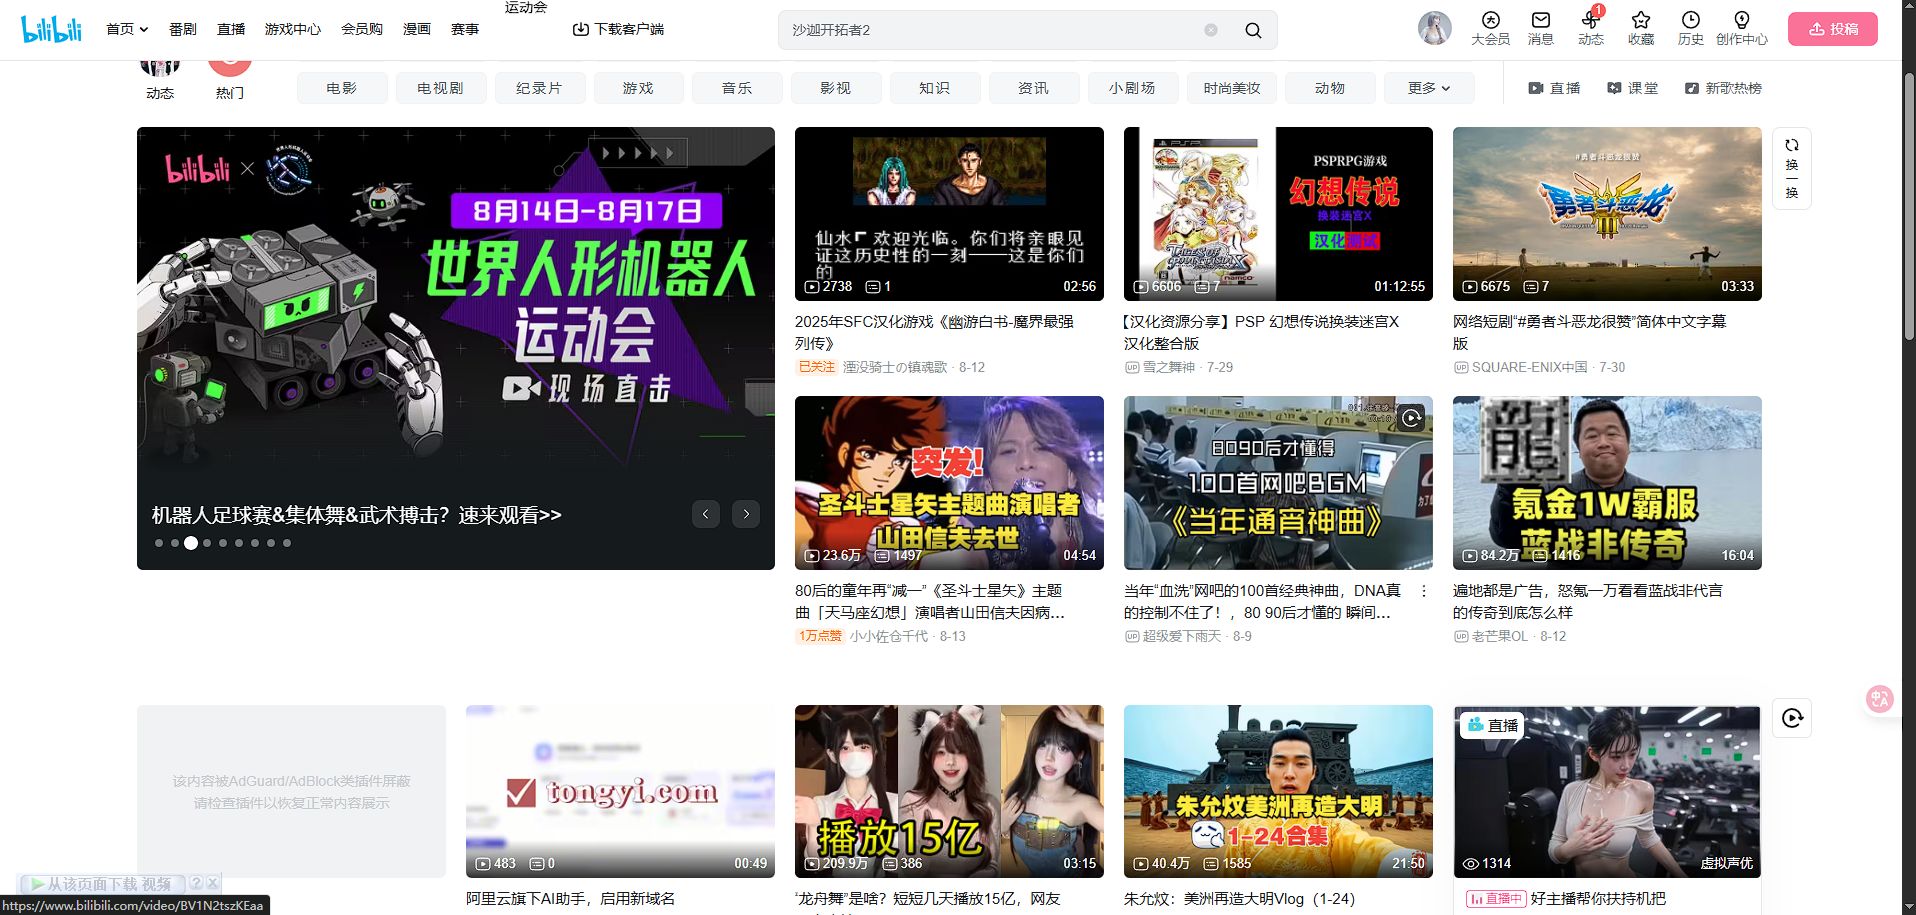Open the 大会员 membership icon
The height and width of the screenshot is (915, 1916).
[1490, 29]
